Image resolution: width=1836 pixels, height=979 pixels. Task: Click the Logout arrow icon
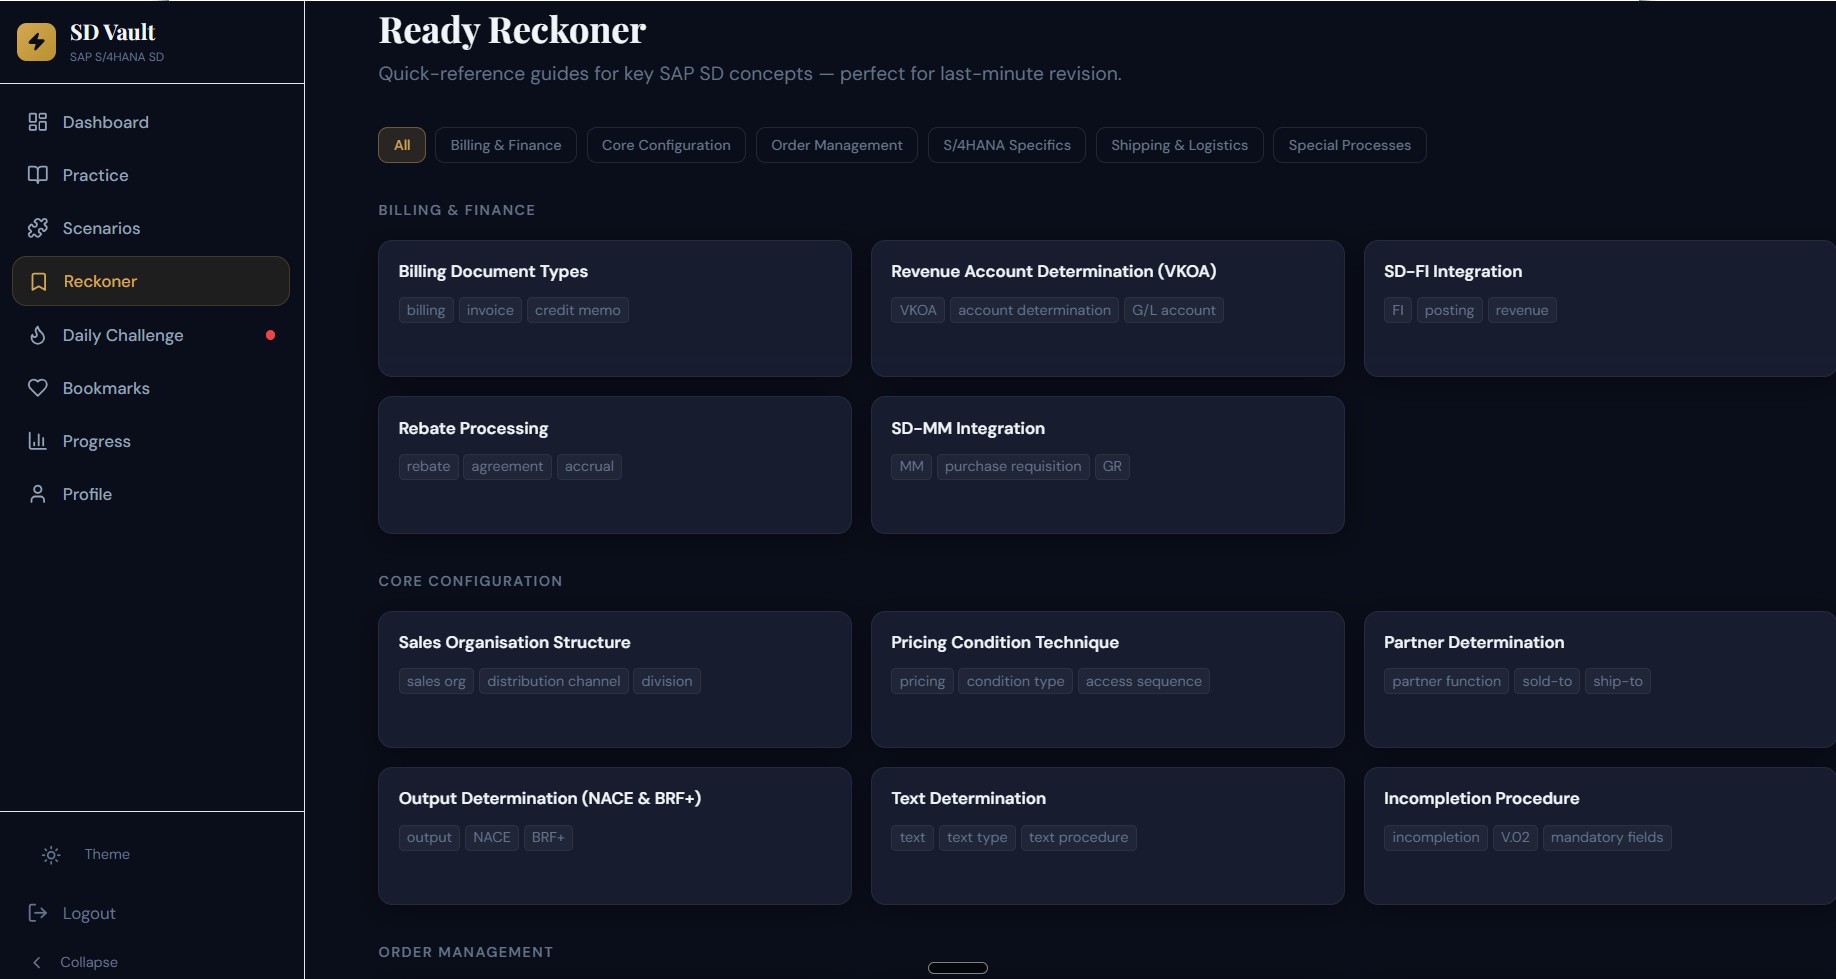(x=38, y=913)
